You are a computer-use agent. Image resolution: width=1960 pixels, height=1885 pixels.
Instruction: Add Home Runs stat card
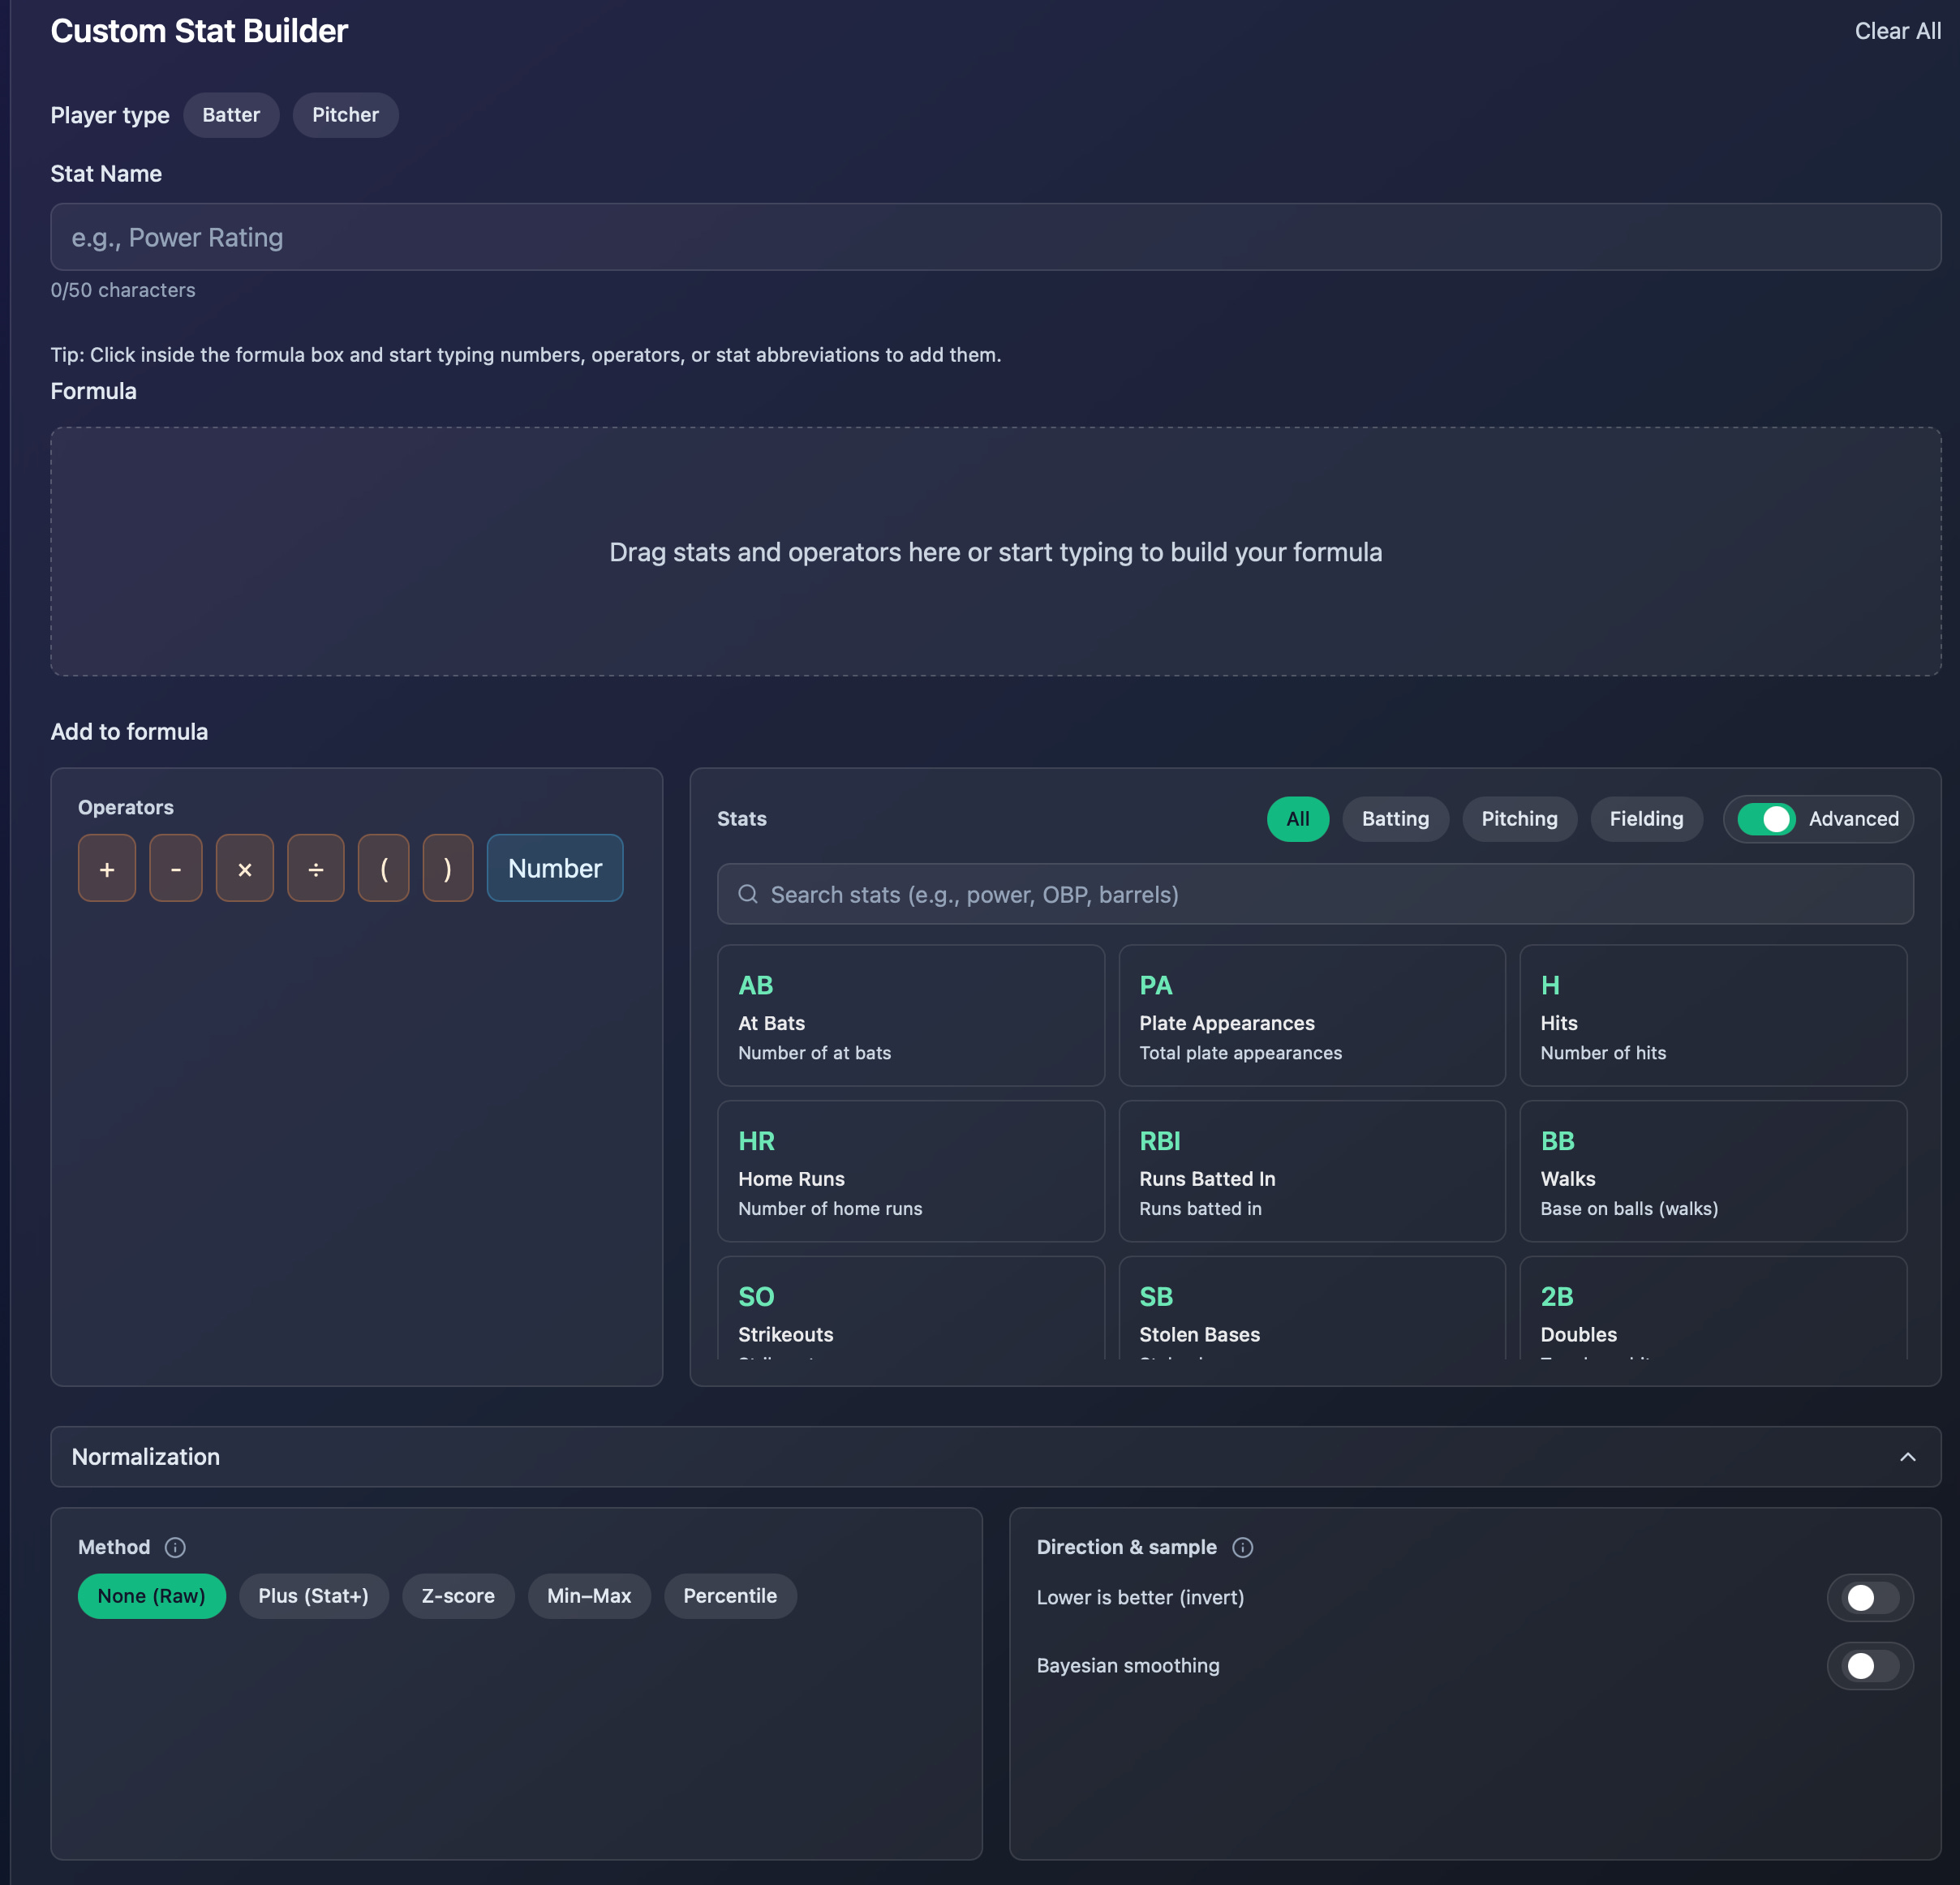(910, 1171)
